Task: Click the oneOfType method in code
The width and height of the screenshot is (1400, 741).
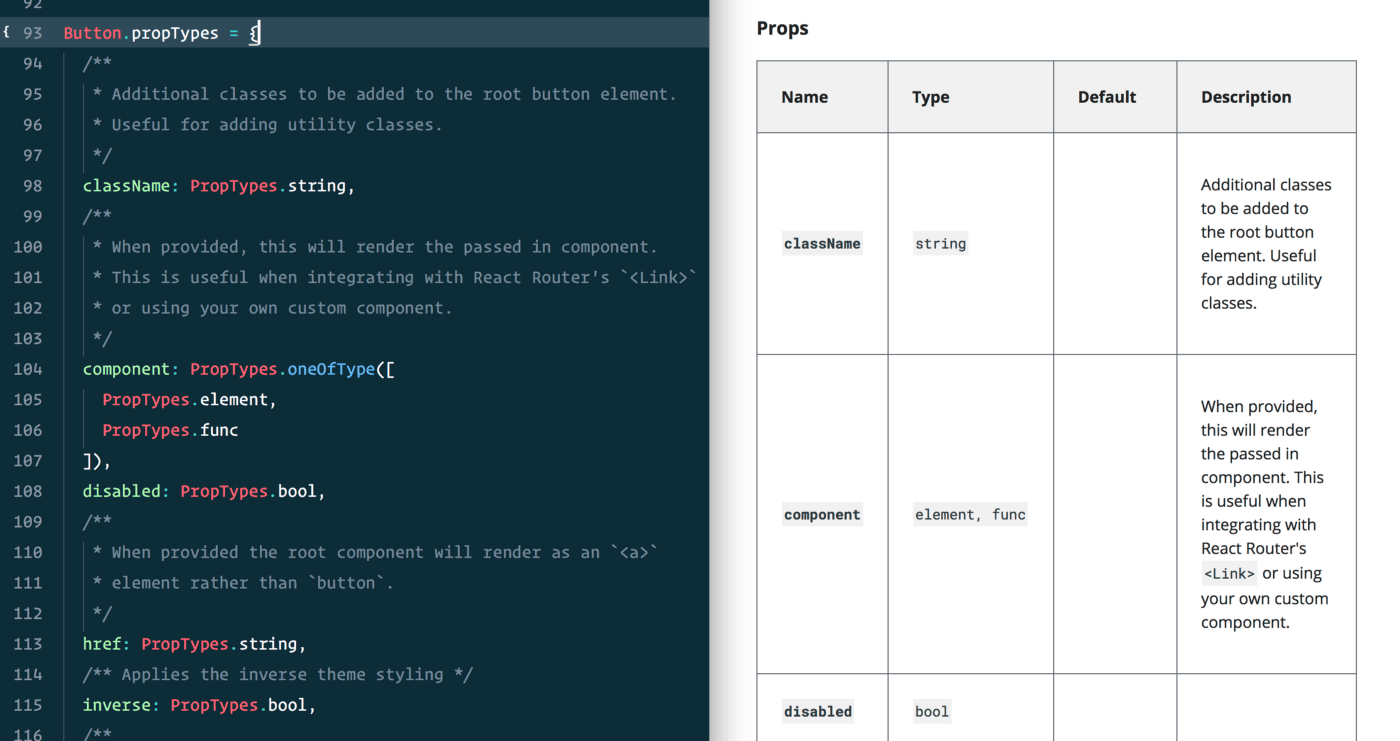Action: click(x=331, y=369)
